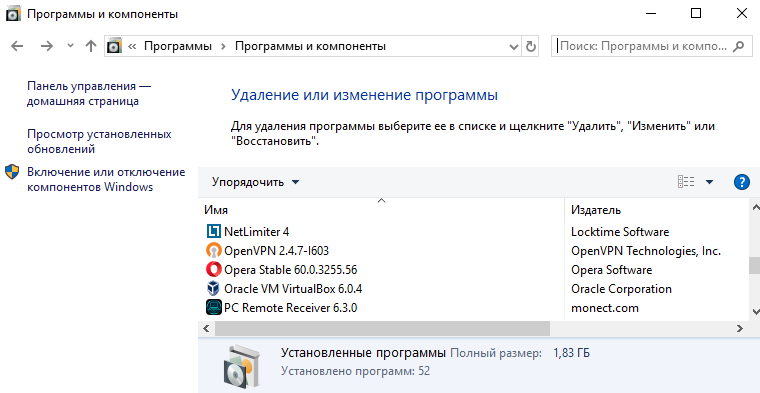Go up one level with the Up arrow
This screenshot has width=760, height=393.
coord(91,46)
